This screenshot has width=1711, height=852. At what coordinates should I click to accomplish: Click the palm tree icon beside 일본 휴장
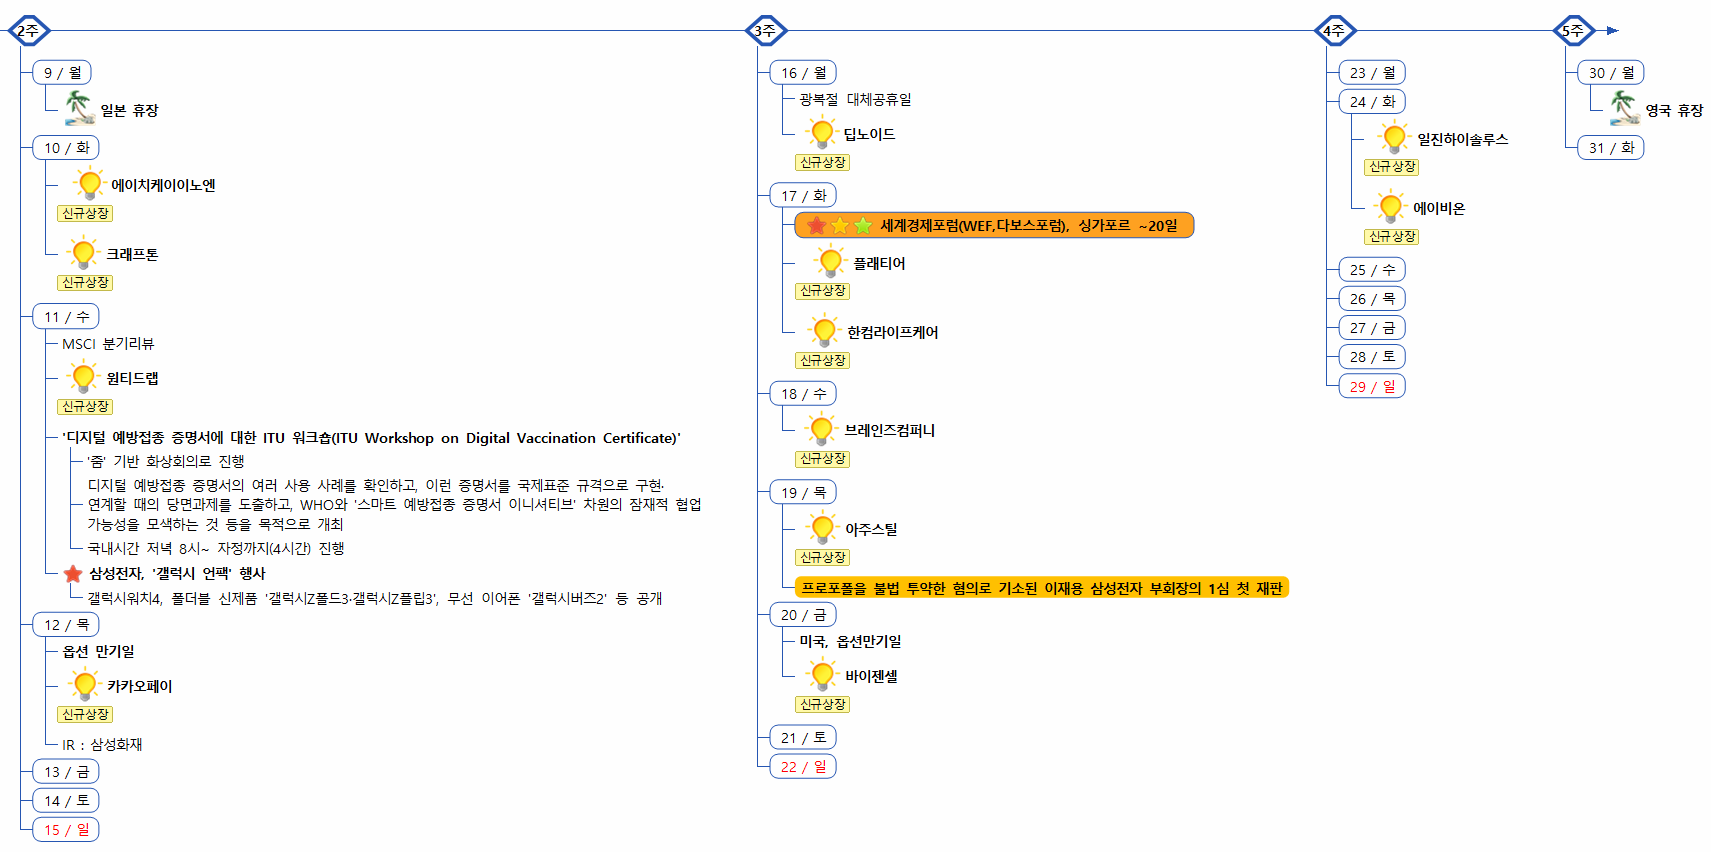[79, 108]
